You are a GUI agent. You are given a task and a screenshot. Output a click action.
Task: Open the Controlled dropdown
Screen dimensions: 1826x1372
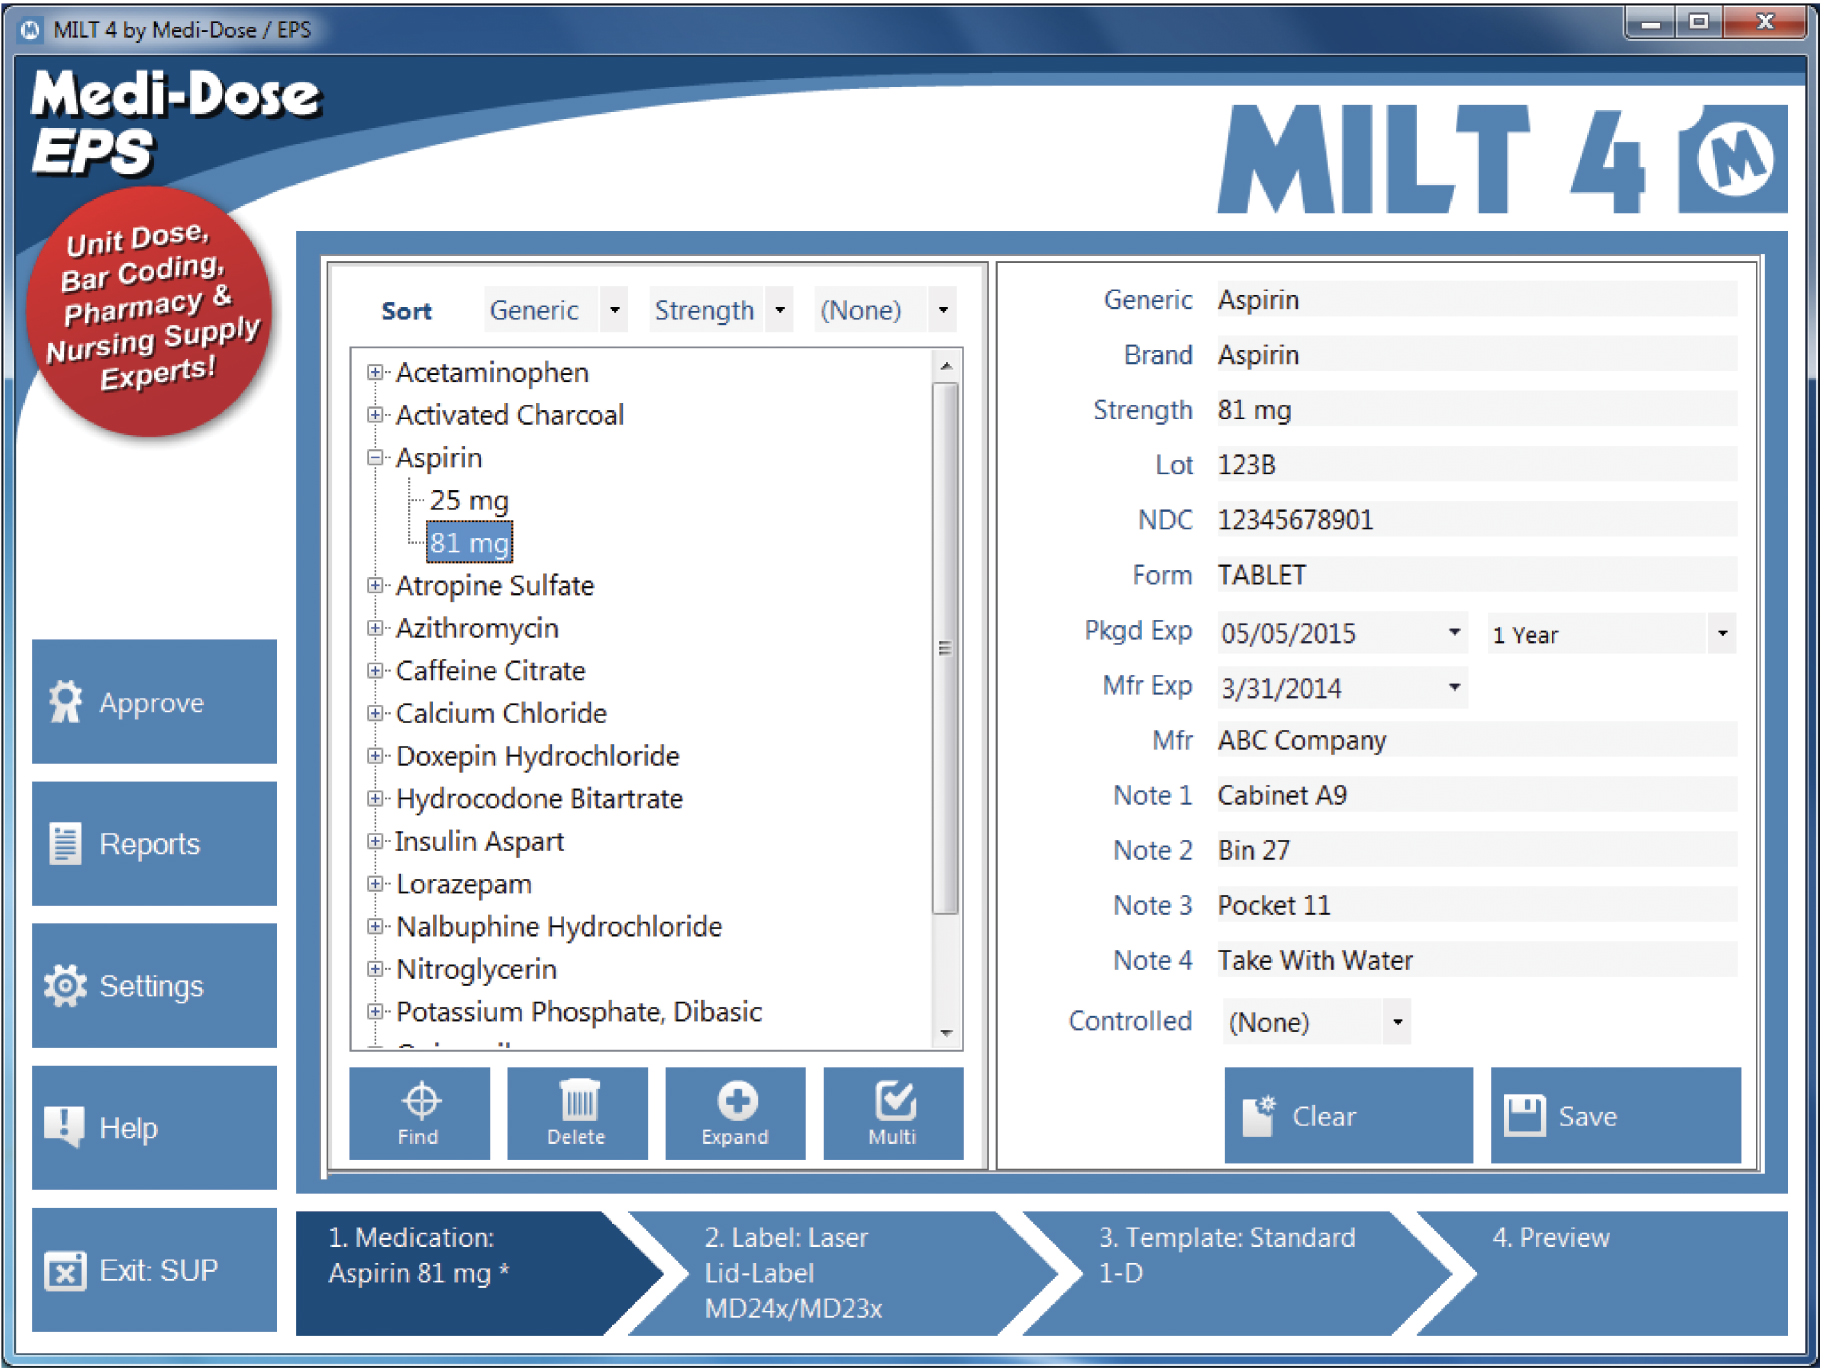[1397, 1022]
